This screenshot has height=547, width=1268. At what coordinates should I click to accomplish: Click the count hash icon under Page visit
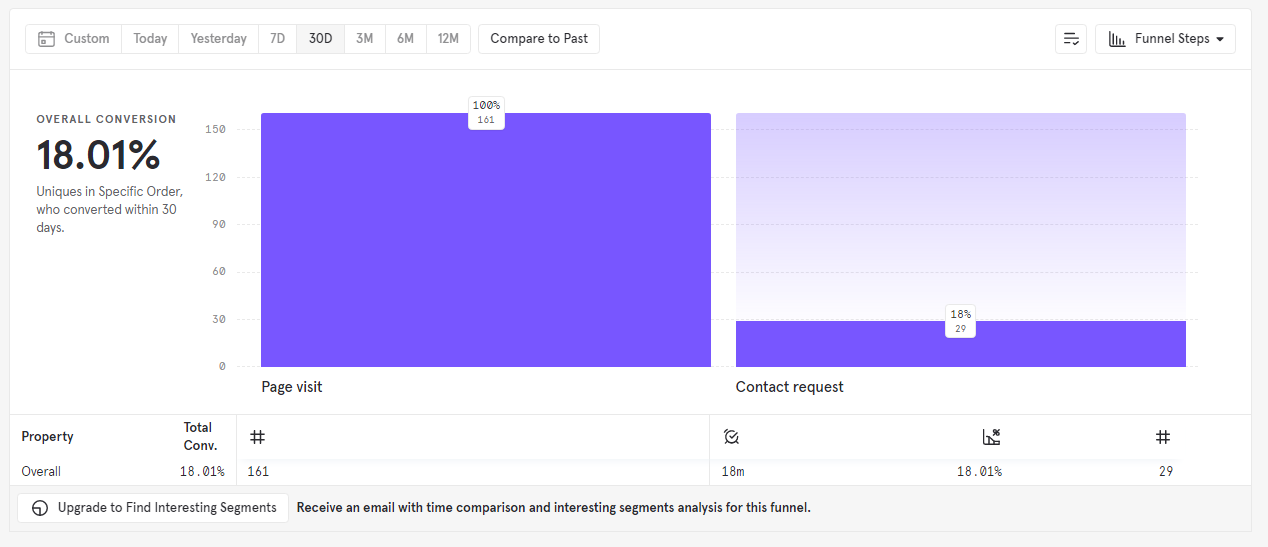(257, 437)
